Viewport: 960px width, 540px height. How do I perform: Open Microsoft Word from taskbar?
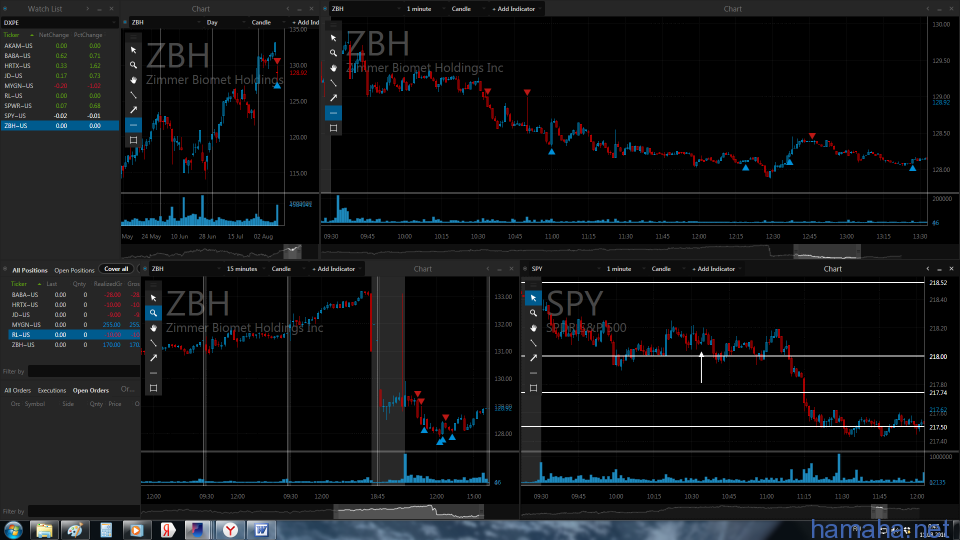(261, 530)
